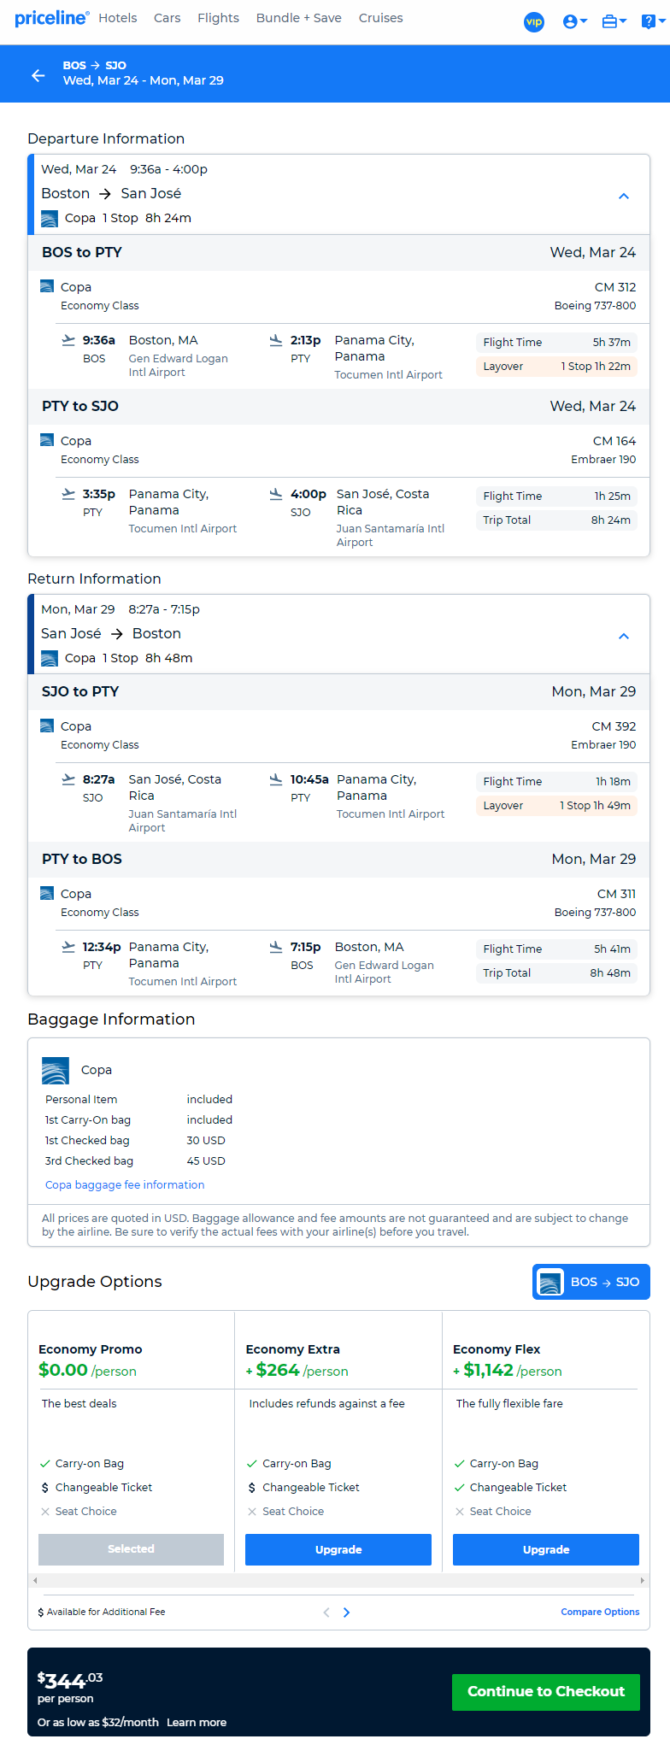670x1739 pixels.
Task: Open the Hotels tab
Action: pos(118,18)
